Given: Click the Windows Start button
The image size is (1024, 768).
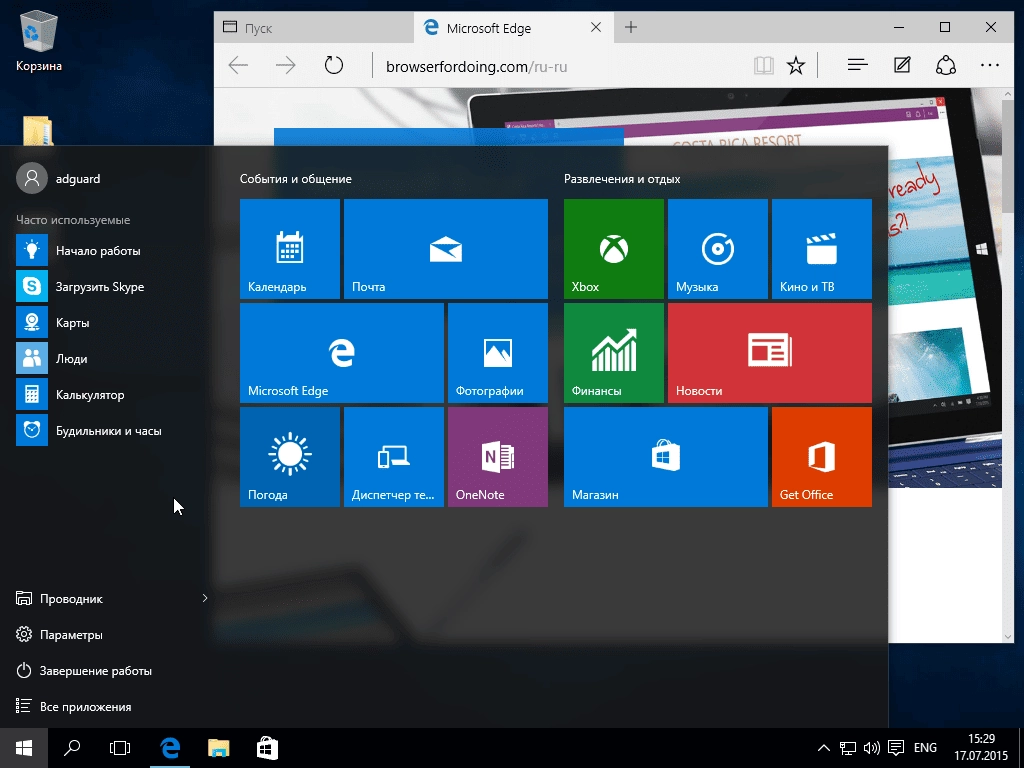Looking at the screenshot, I should coord(24,748).
